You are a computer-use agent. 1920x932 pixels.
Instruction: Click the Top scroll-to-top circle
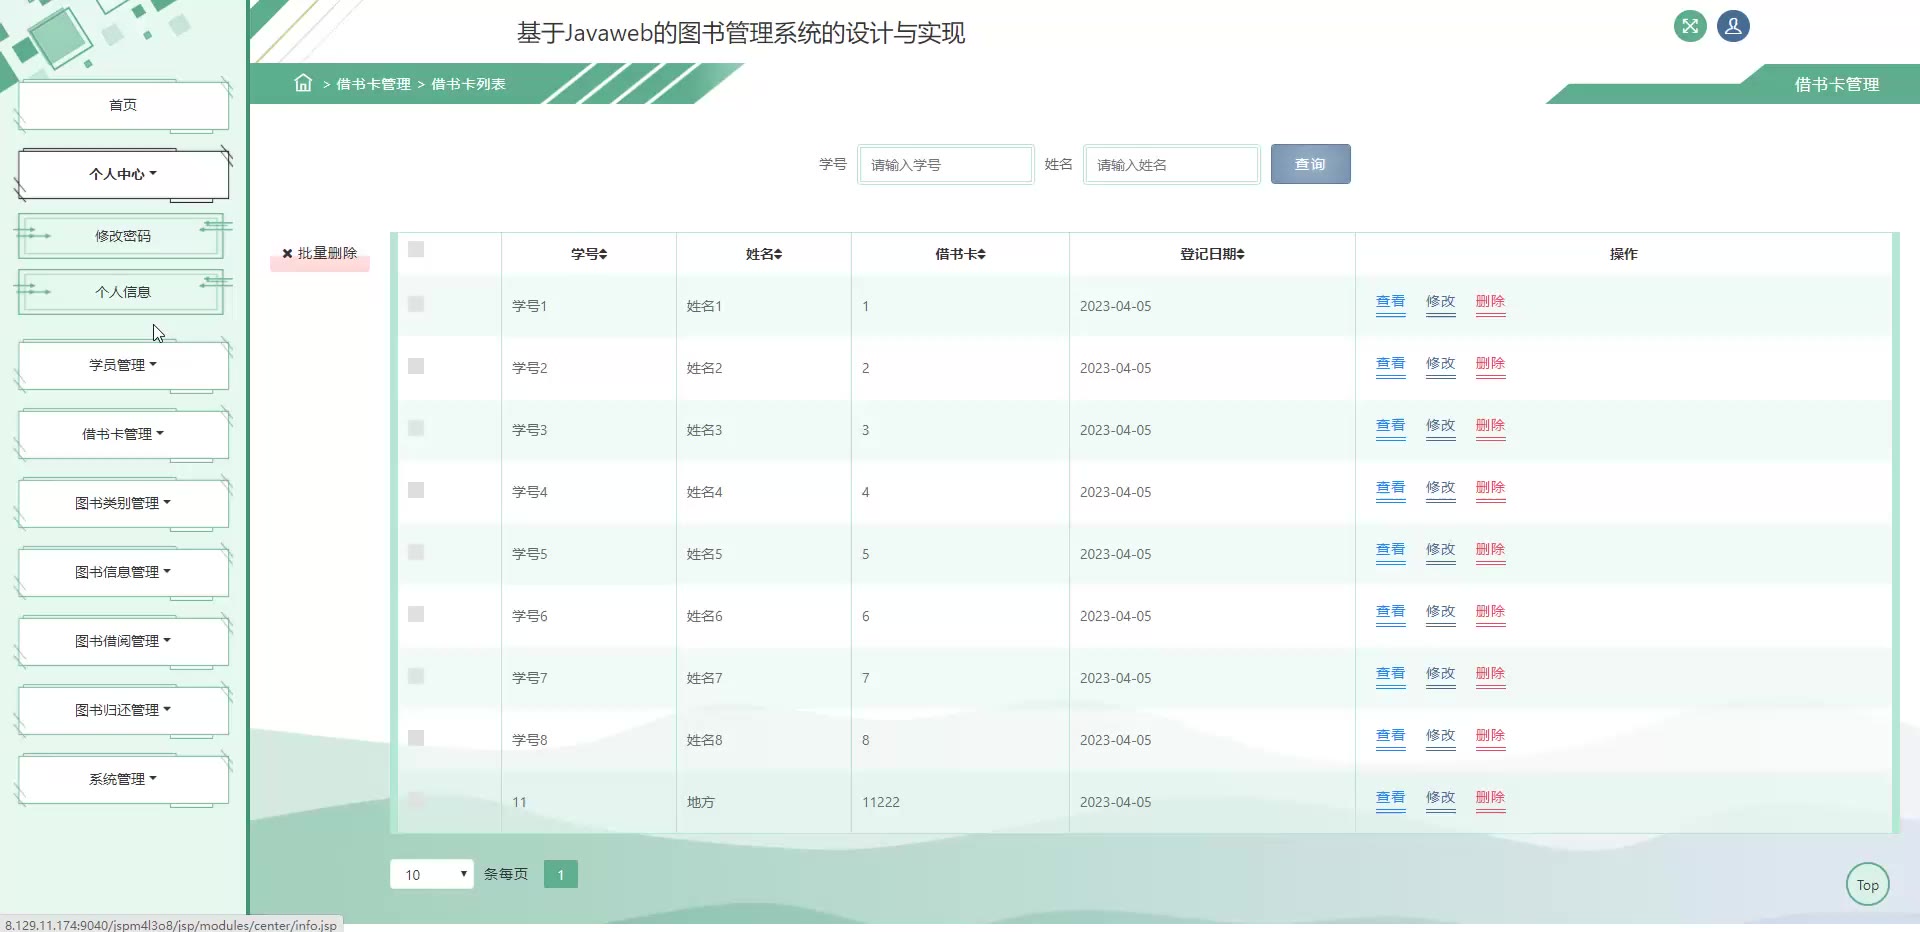click(1867, 884)
